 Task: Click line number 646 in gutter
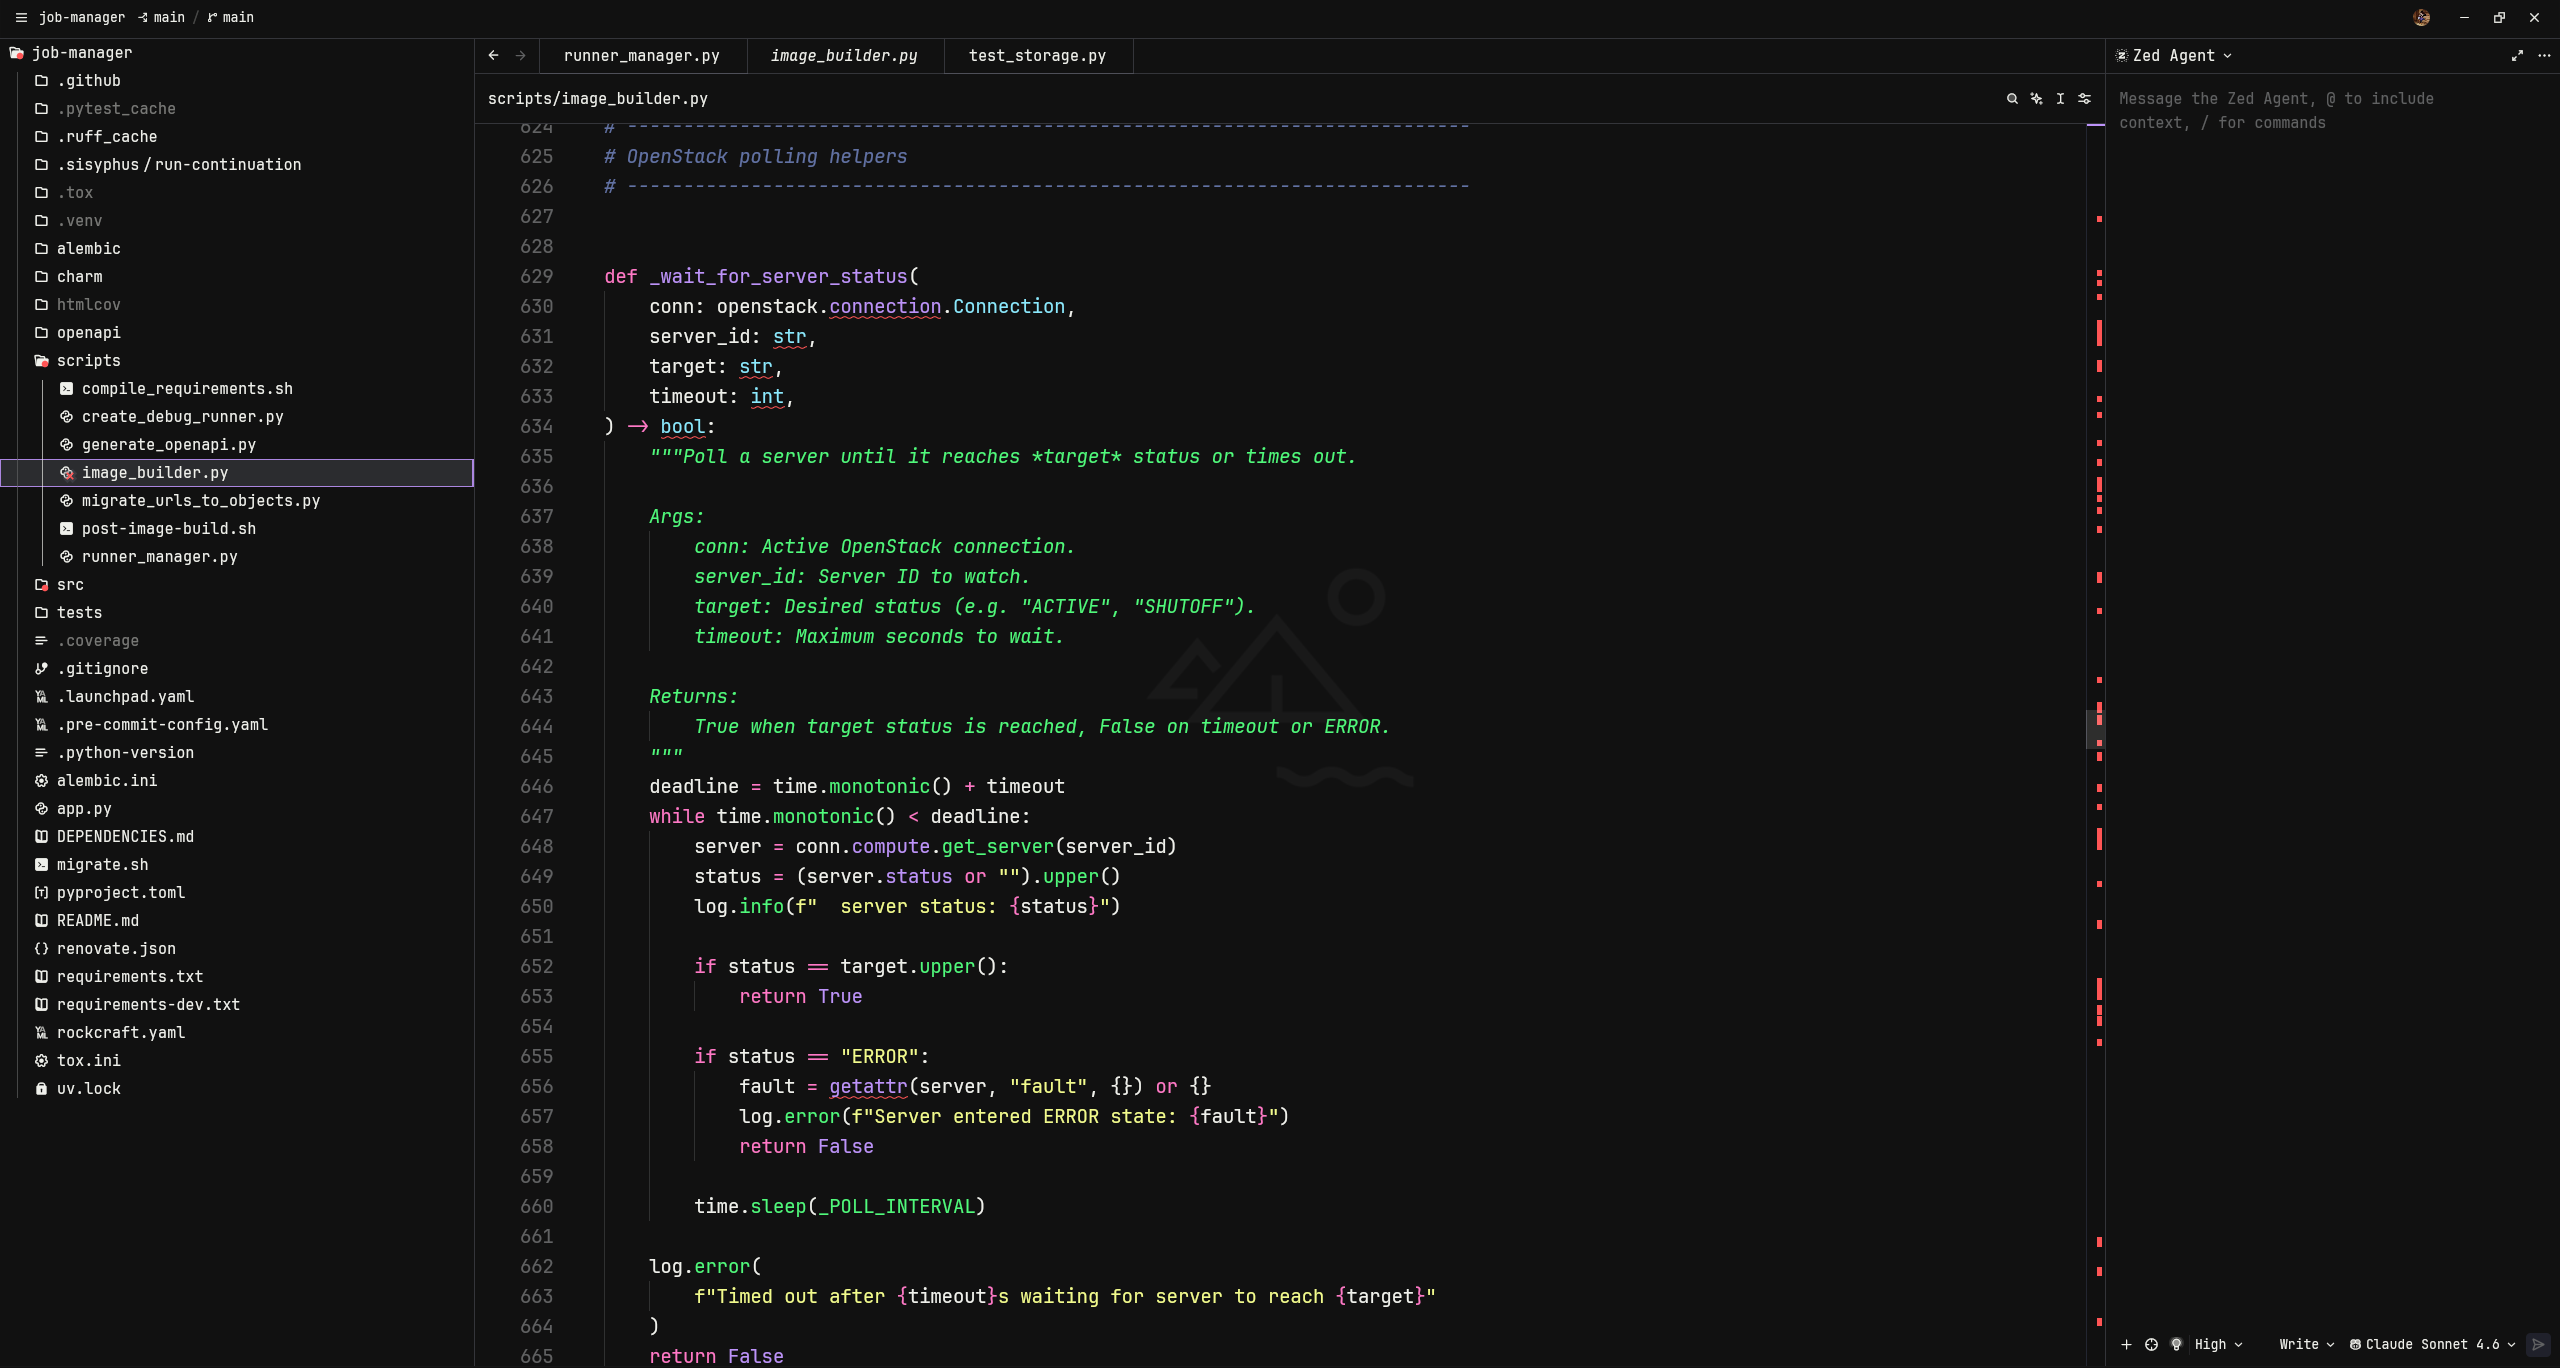coord(536,787)
